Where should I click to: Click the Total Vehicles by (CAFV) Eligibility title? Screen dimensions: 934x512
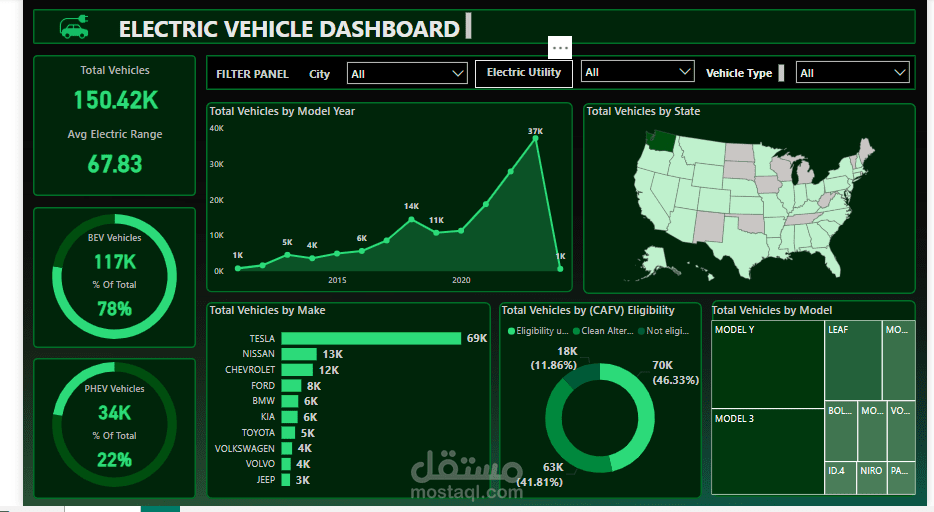588,310
